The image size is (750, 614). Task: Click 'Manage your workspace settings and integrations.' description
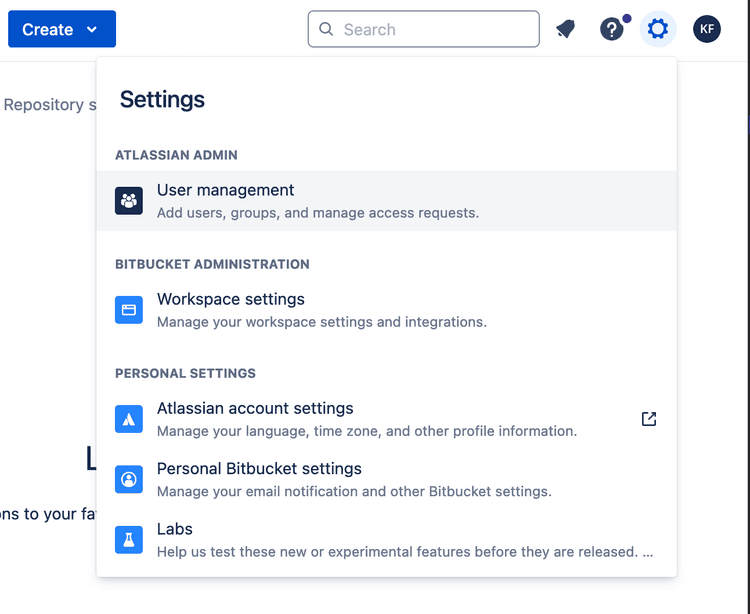[322, 322]
